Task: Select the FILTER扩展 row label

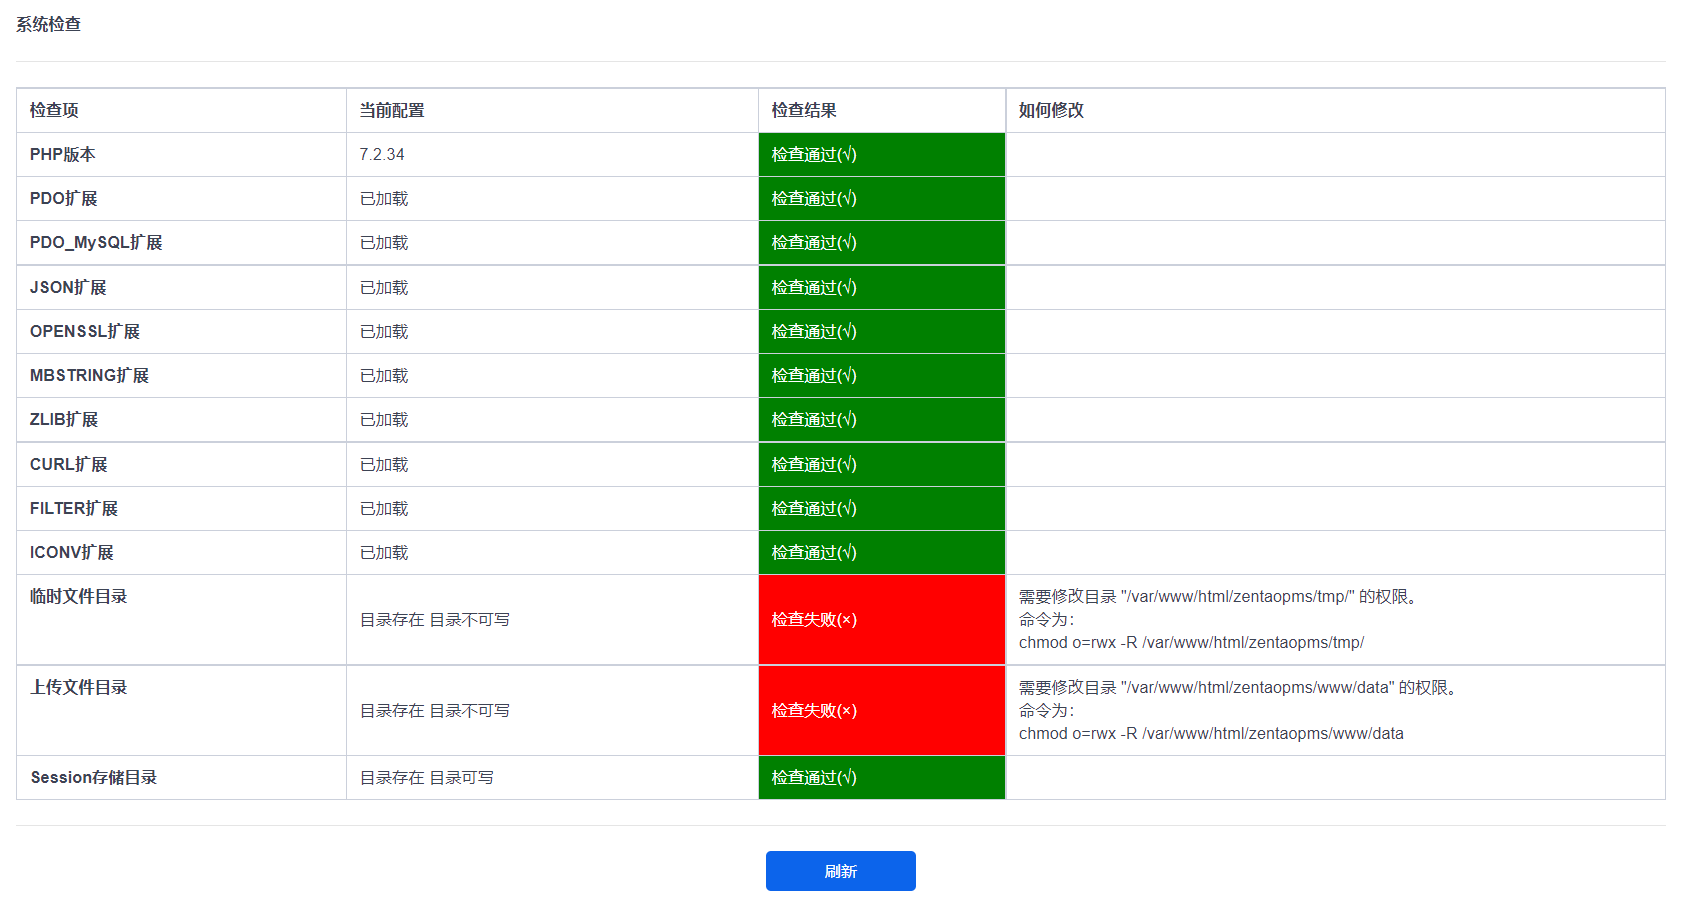Action: 74,508
